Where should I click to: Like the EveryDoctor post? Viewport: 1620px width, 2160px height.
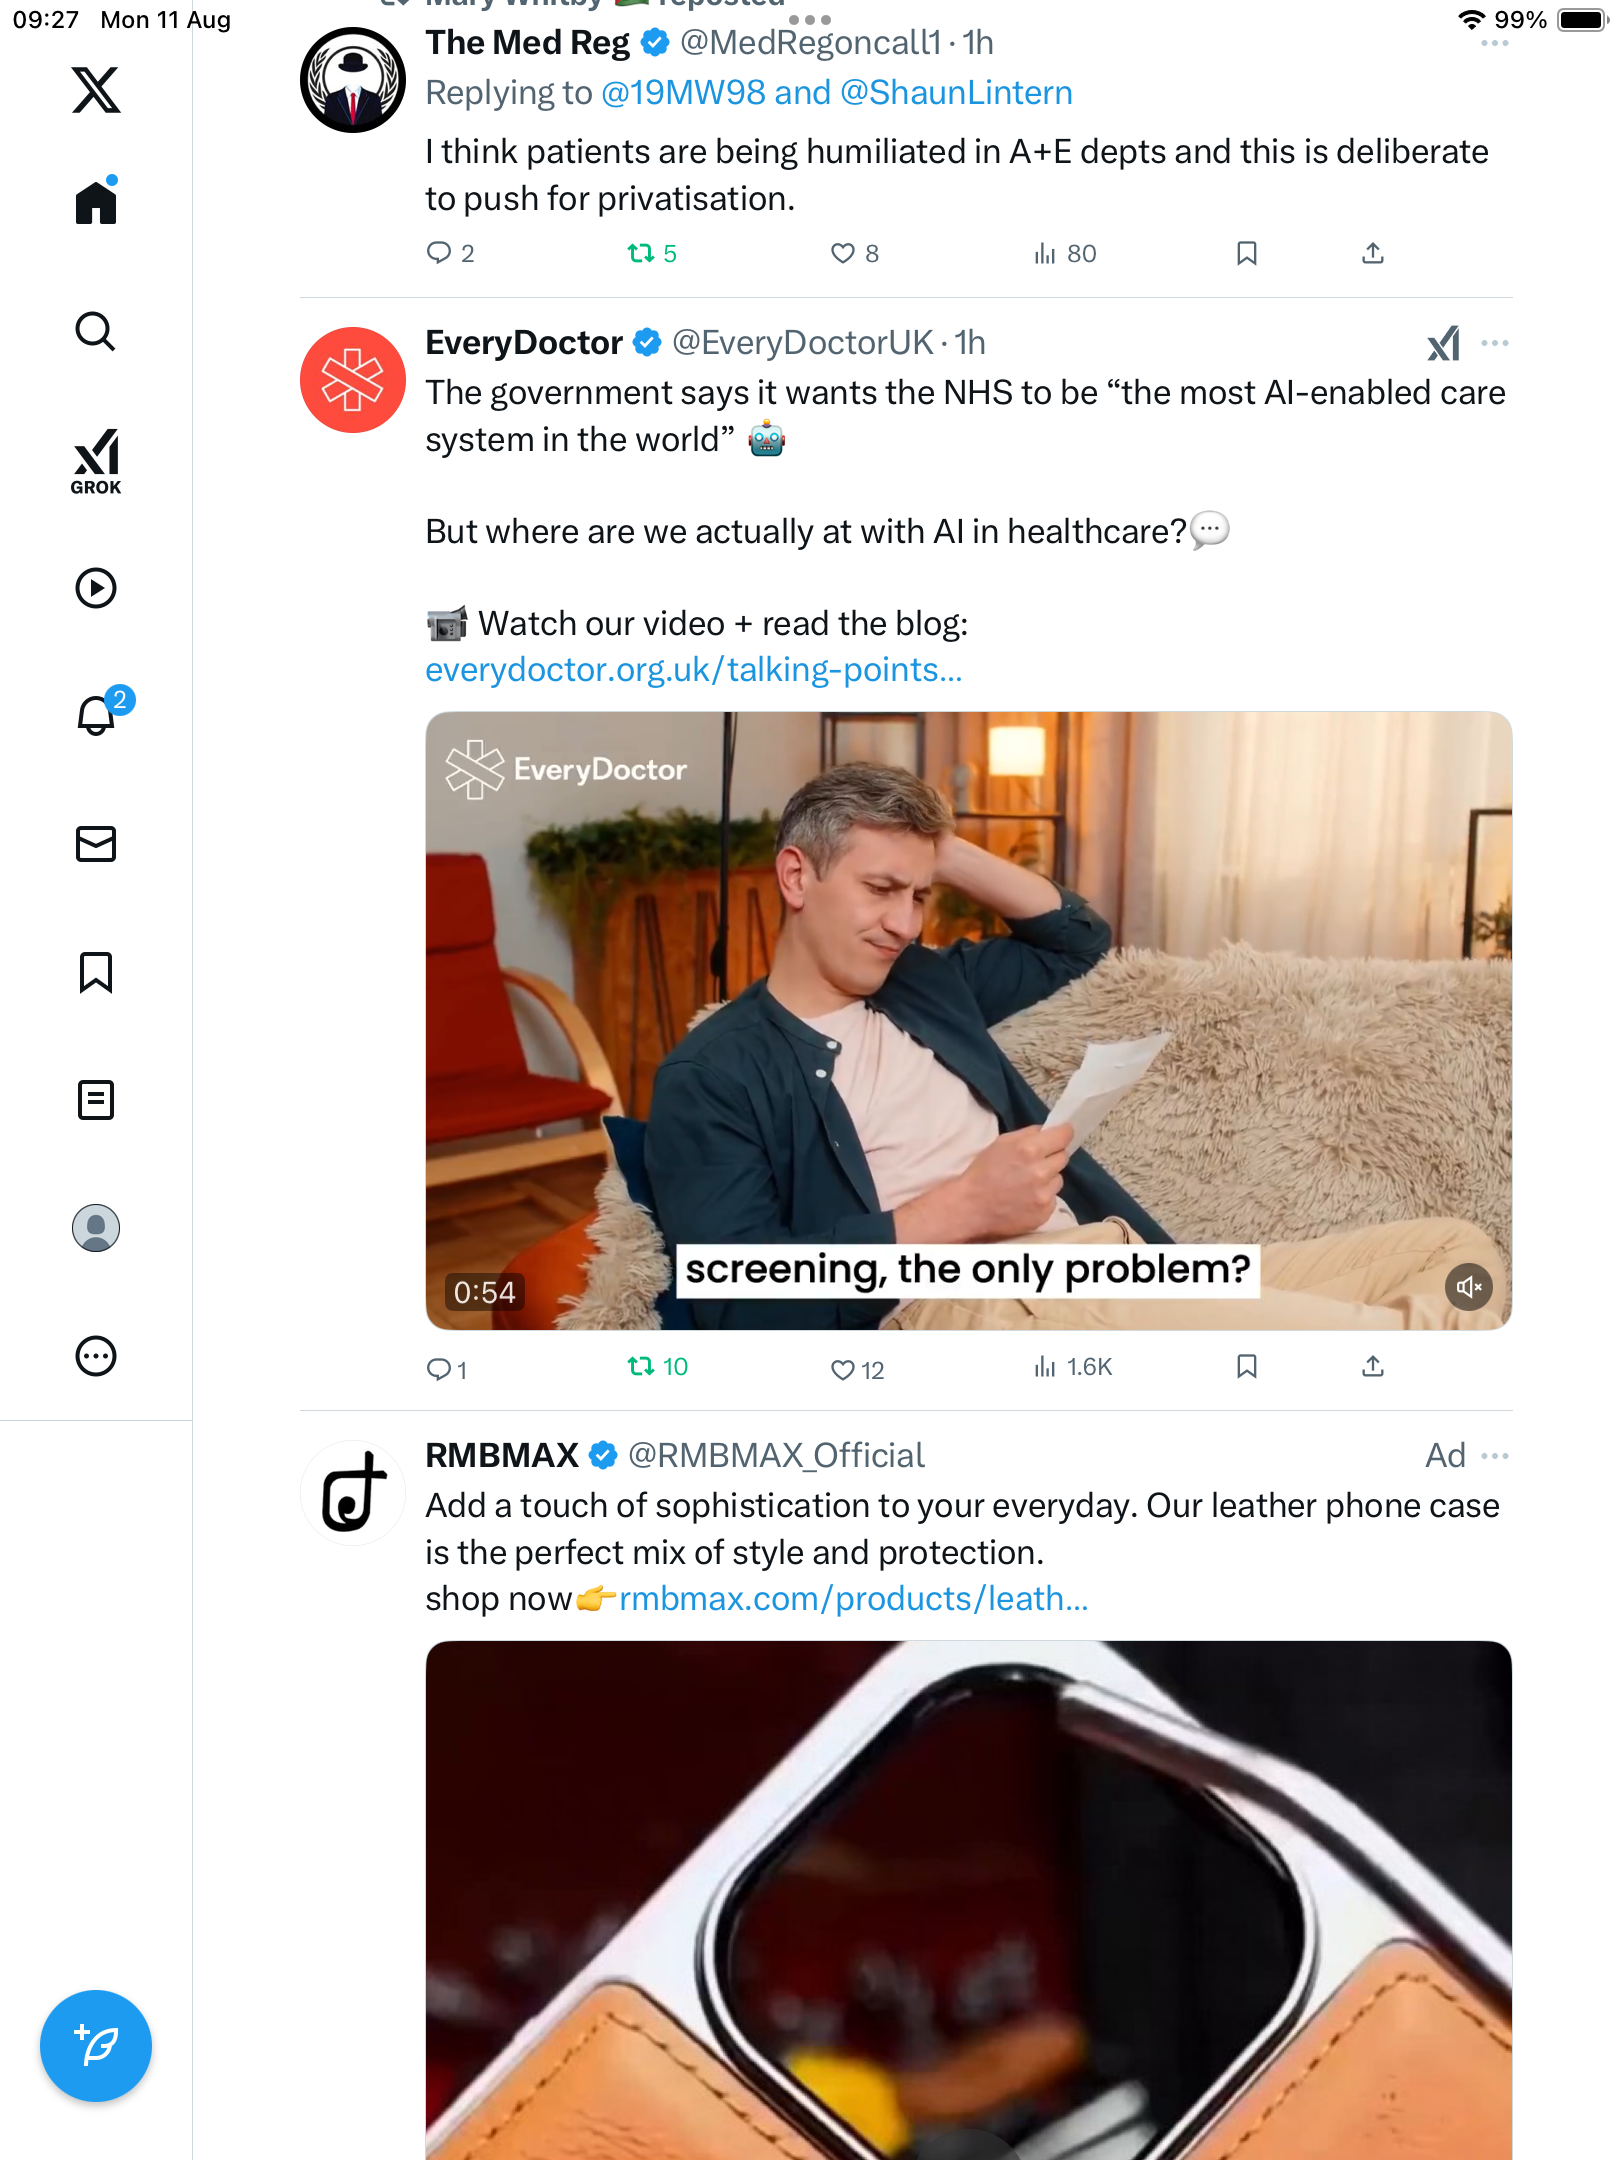pos(843,1369)
